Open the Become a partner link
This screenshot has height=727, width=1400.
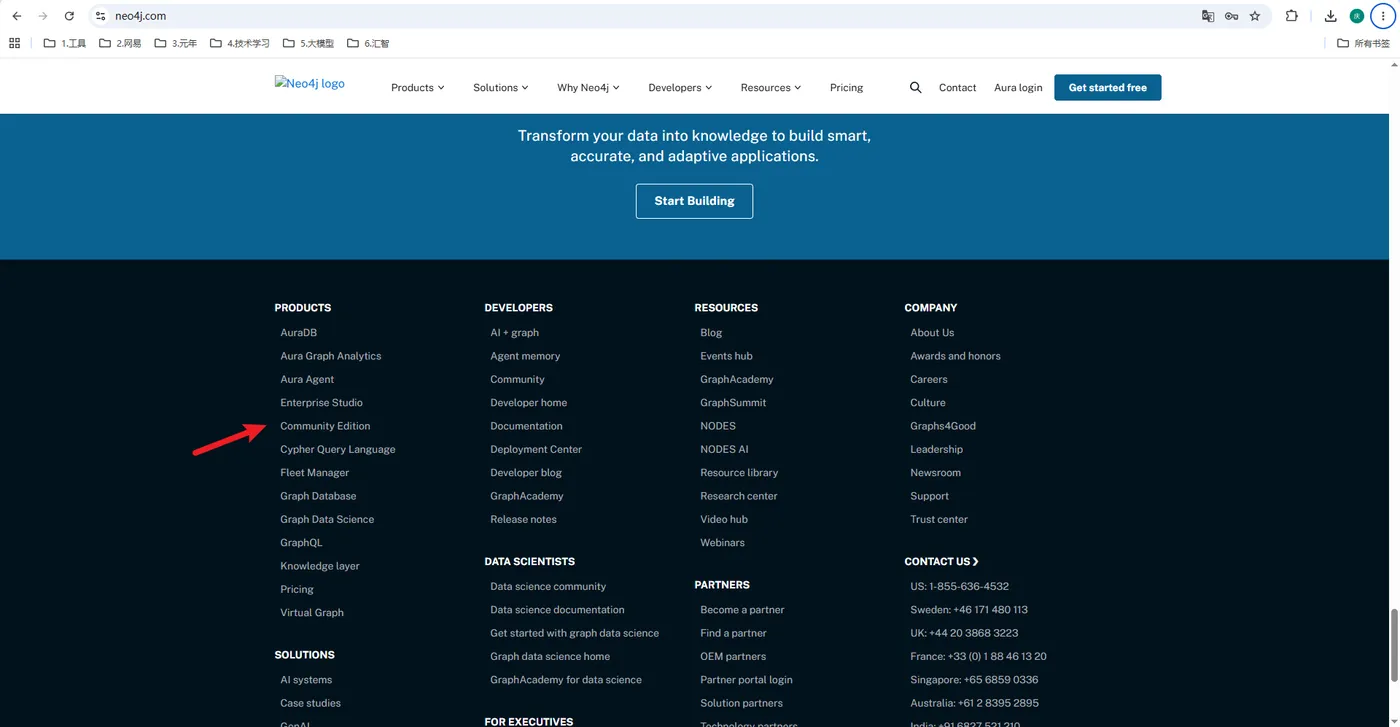click(x=742, y=610)
